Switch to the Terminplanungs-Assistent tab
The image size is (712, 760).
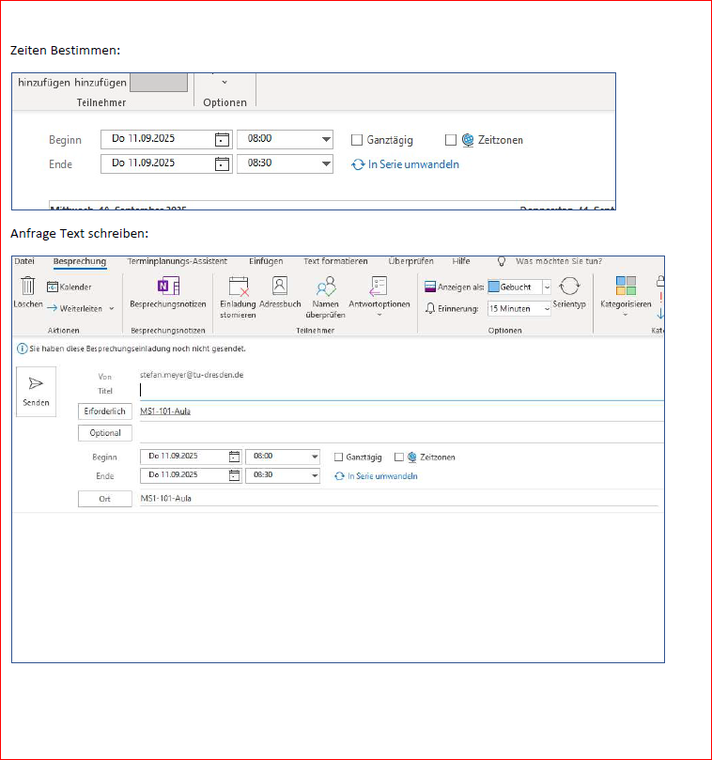point(177,261)
